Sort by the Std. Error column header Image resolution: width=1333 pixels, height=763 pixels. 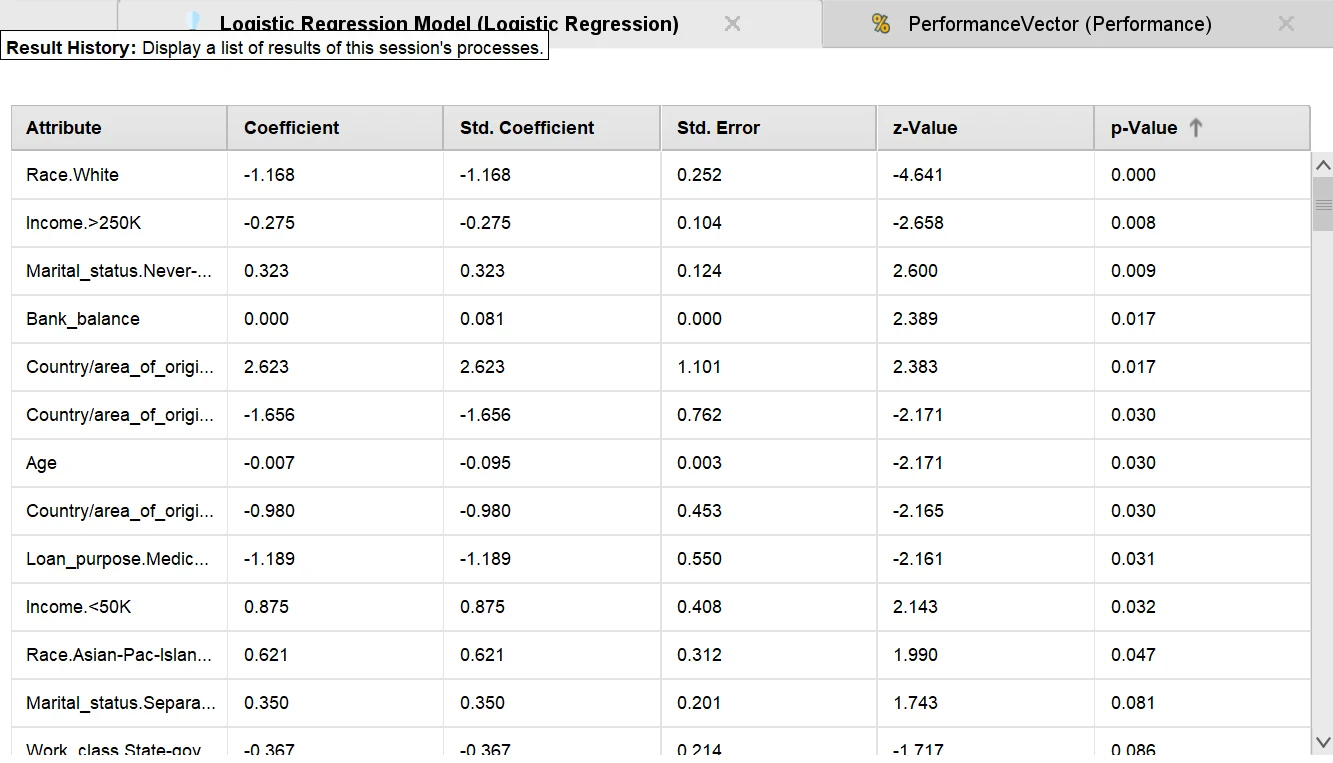pos(769,128)
